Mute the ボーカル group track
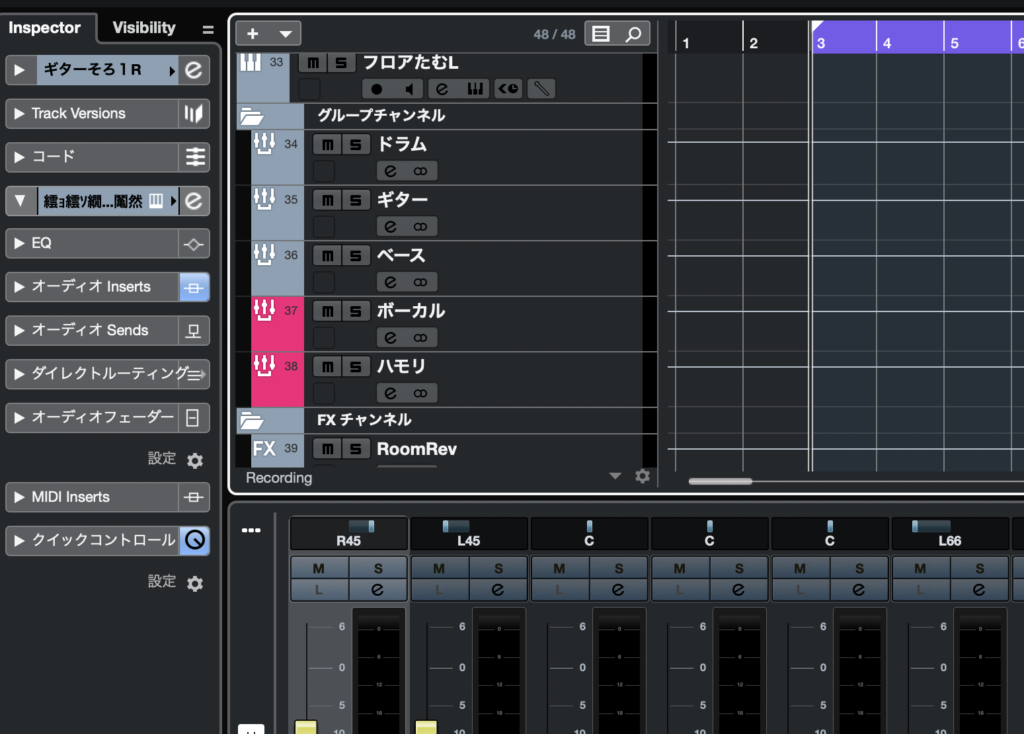 tap(327, 311)
